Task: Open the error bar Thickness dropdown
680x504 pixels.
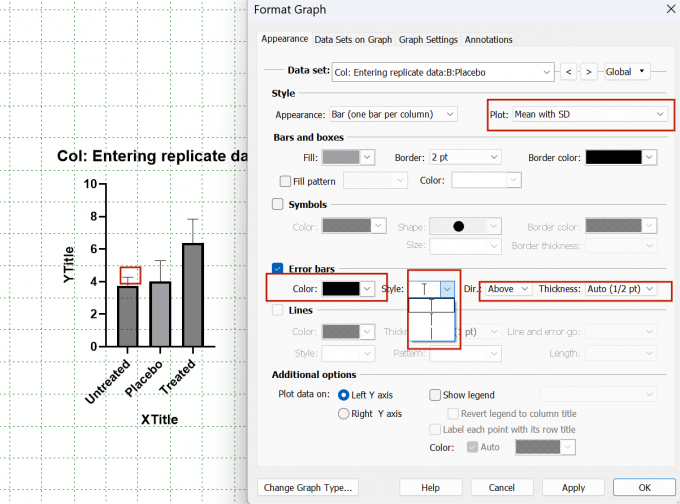Action: (x=621, y=289)
